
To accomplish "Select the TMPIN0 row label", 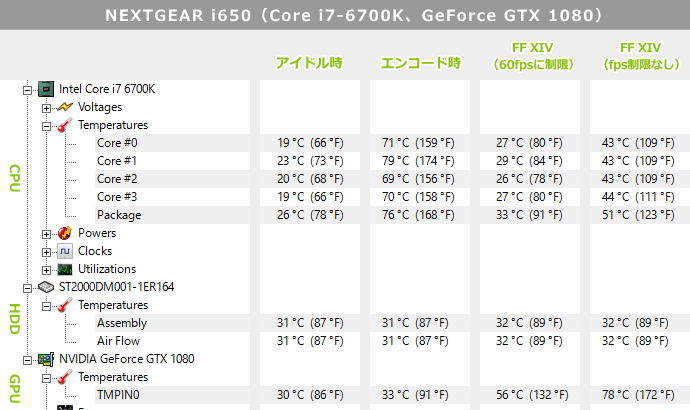I will click(118, 395).
